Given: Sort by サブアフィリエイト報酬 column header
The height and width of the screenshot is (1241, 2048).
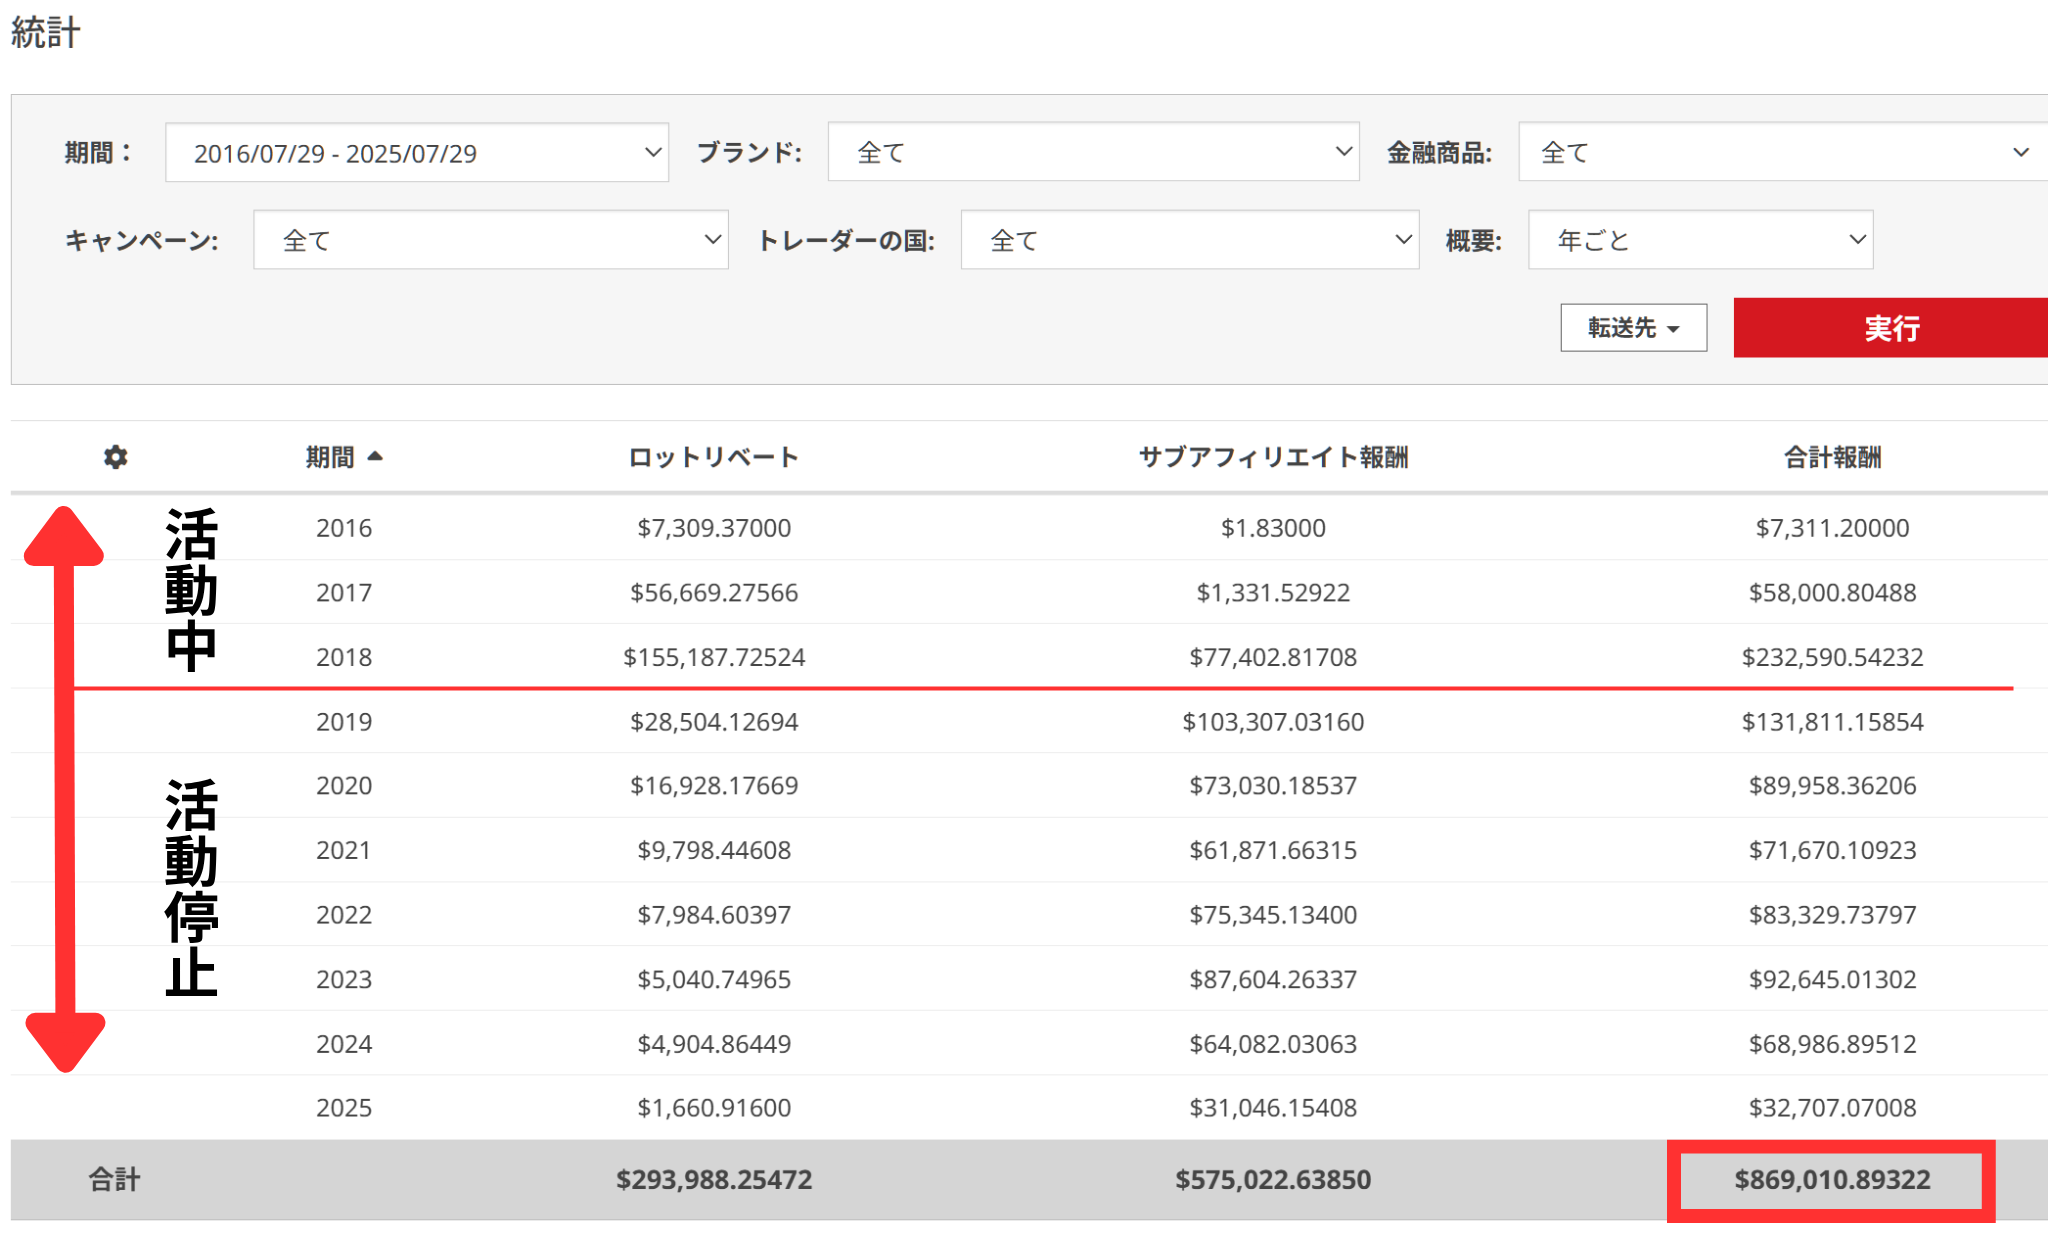Looking at the screenshot, I should coord(1273,457).
